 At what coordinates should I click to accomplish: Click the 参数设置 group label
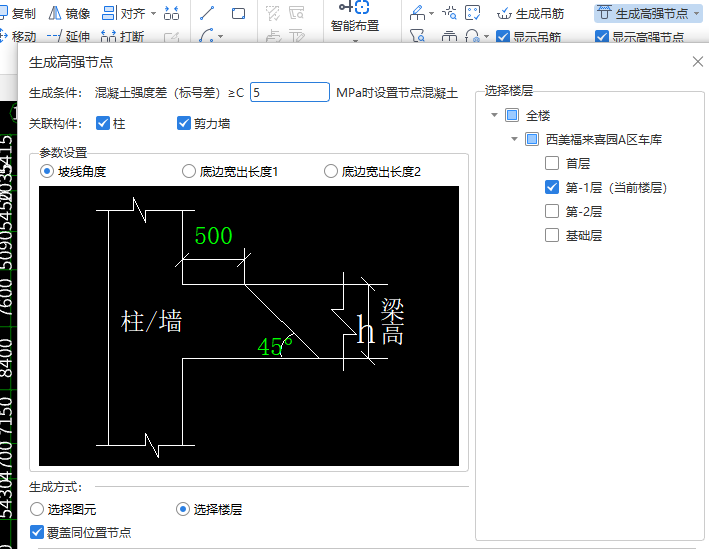63,152
